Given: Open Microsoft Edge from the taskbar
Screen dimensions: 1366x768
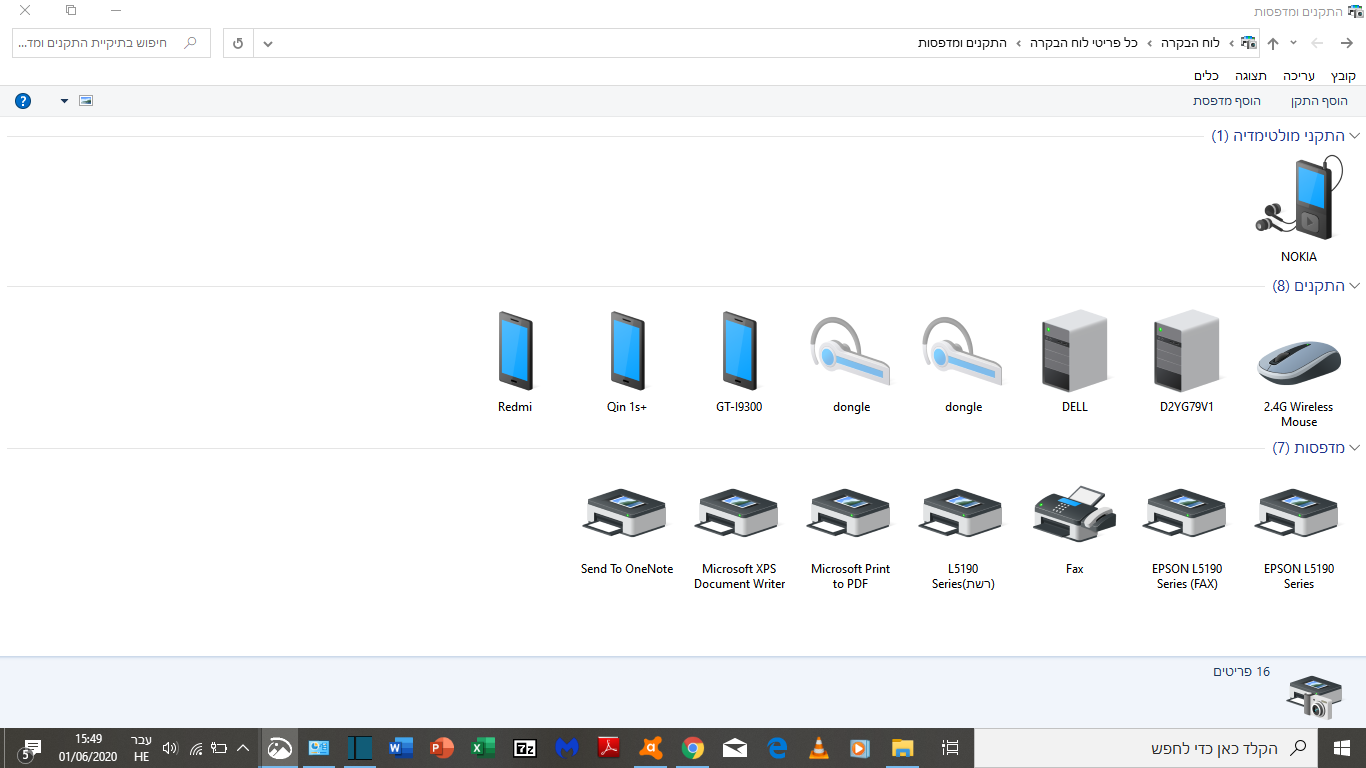Looking at the screenshot, I should pyautogui.click(x=777, y=747).
